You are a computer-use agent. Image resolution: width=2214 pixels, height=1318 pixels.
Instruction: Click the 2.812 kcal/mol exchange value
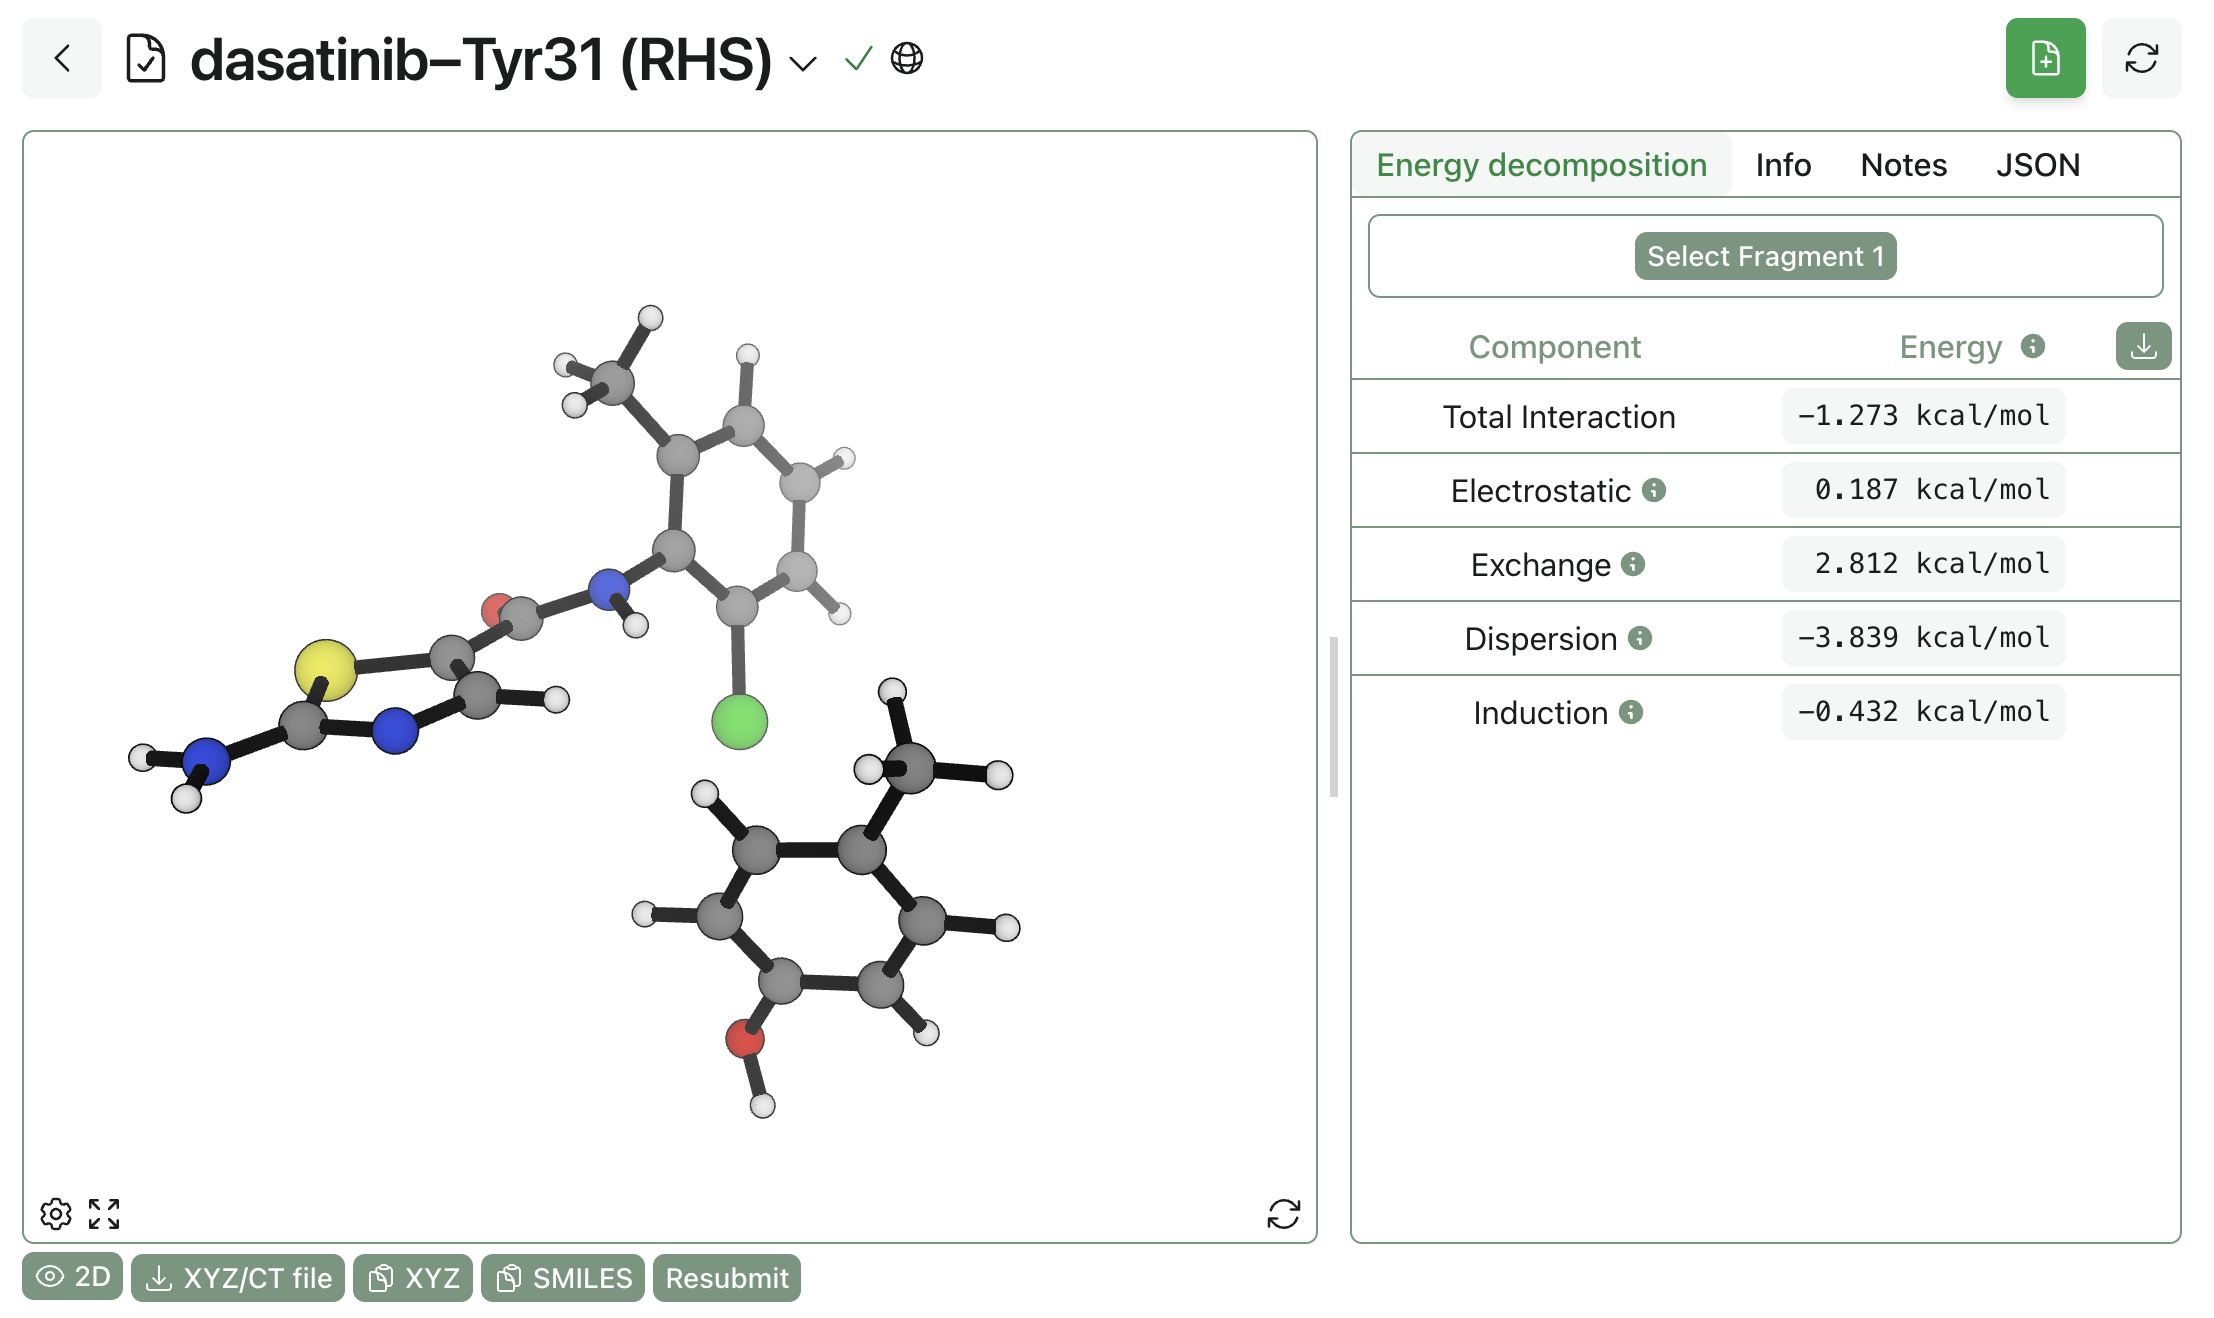(1923, 564)
